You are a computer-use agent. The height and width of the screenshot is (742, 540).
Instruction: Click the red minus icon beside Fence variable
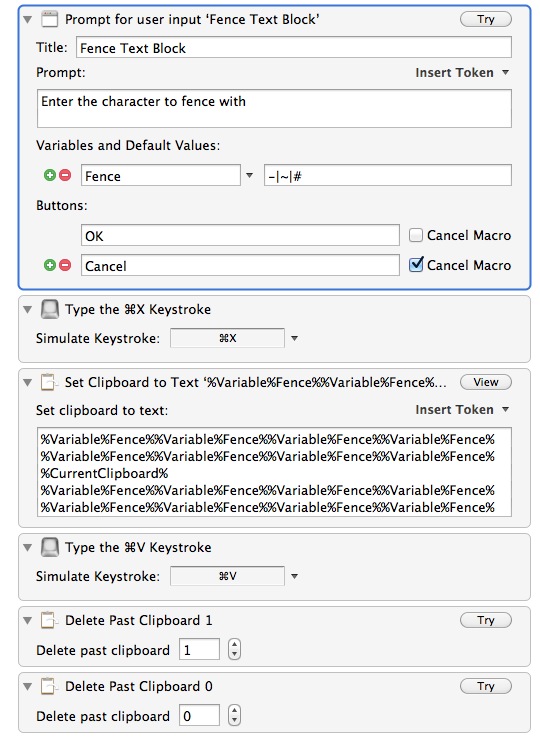pyautogui.click(x=65, y=175)
